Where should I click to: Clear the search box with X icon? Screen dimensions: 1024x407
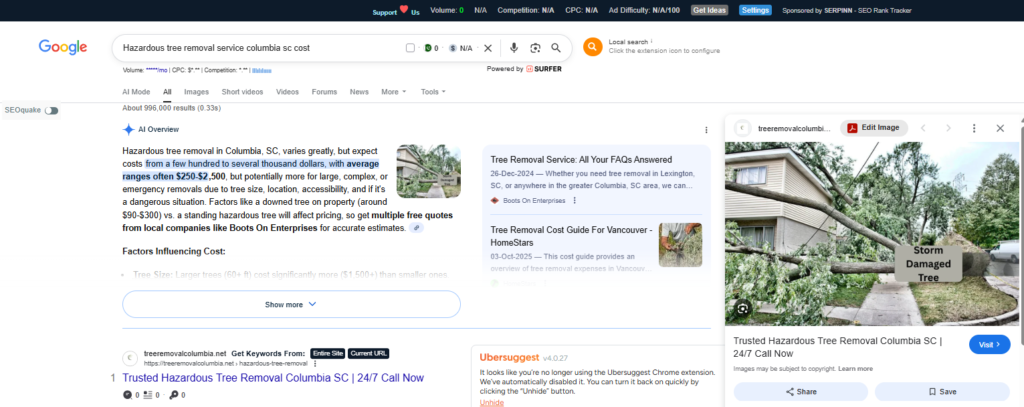click(488, 48)
